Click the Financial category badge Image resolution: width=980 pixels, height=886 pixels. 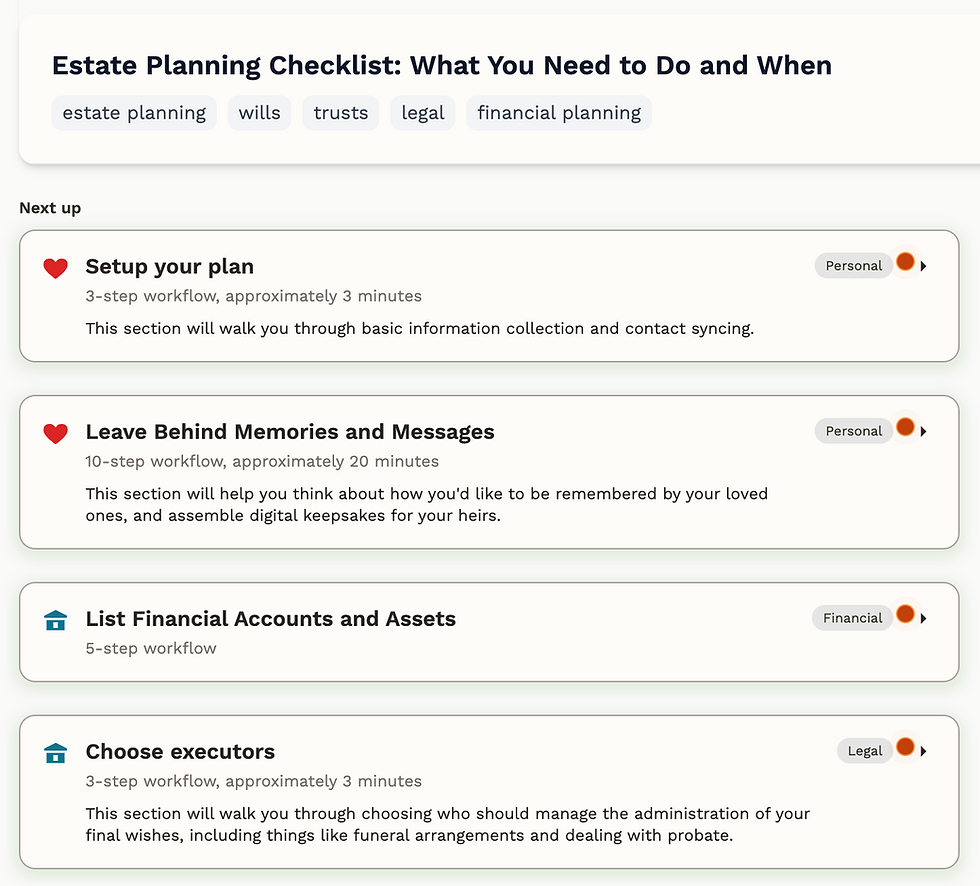[x=852, y=618]
